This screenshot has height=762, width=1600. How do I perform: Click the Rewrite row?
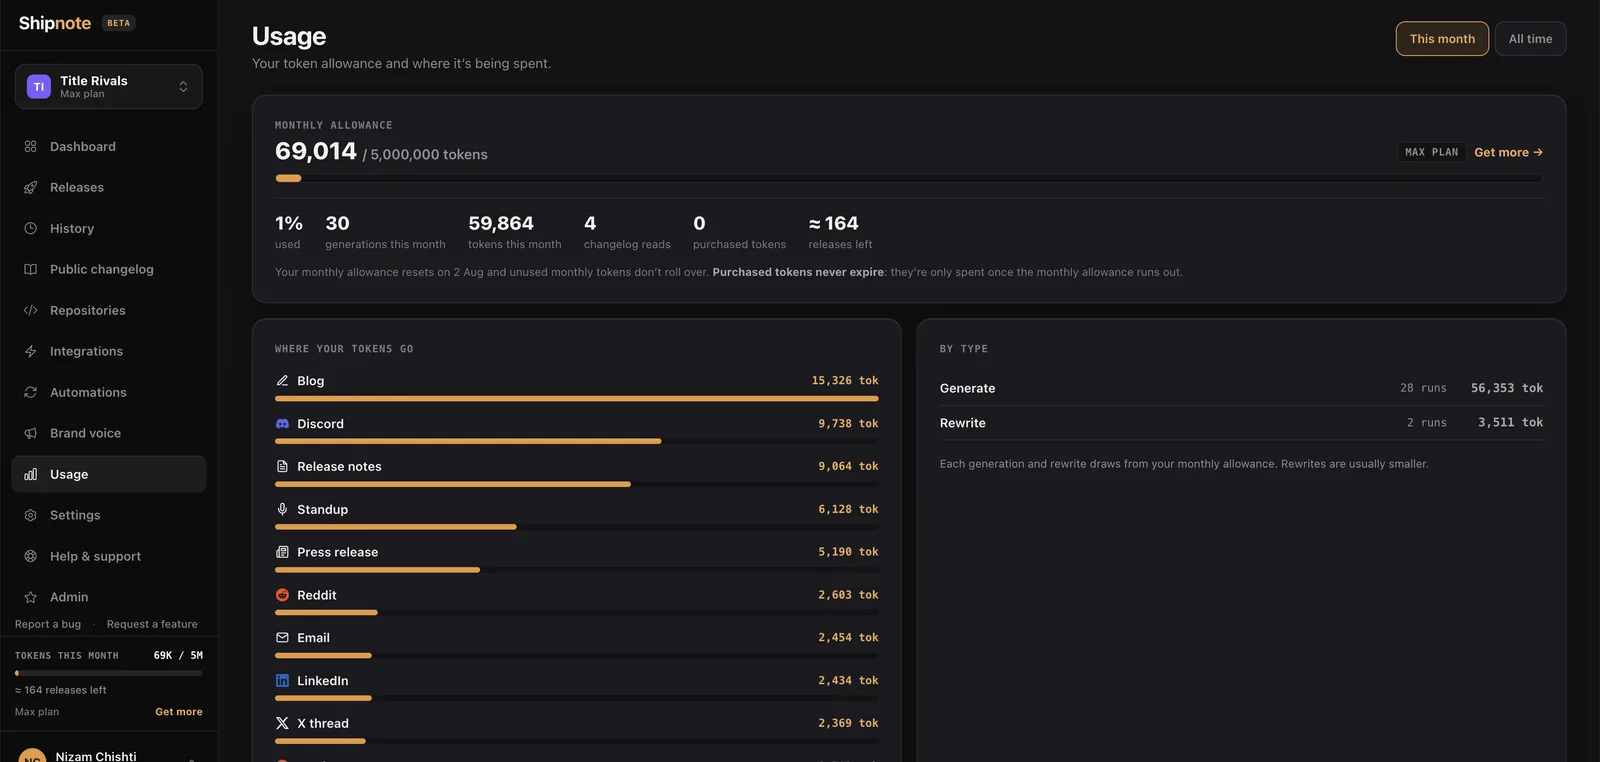pos(1241,423)
